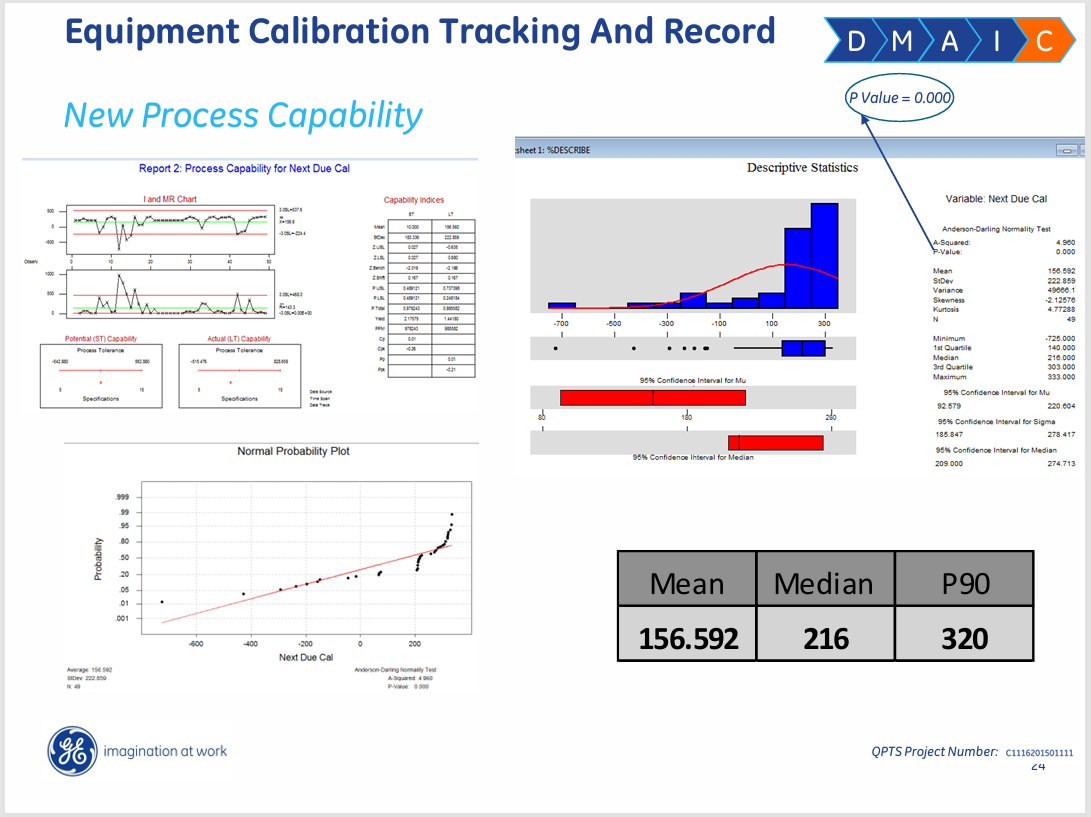Select the 'Median' header cell in summary table
The width and height of the screenshot is (1091, 817).
[x=825, y=579]
